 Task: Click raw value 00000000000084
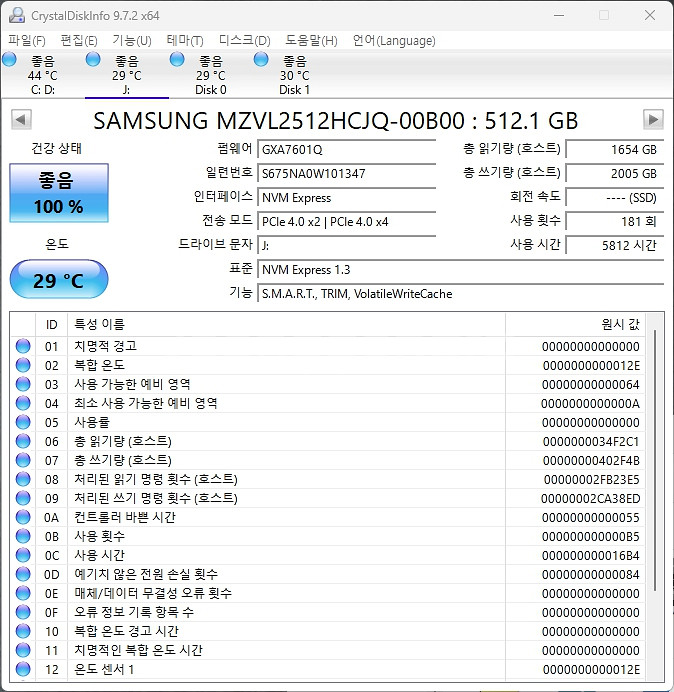[x=591, y=575]
